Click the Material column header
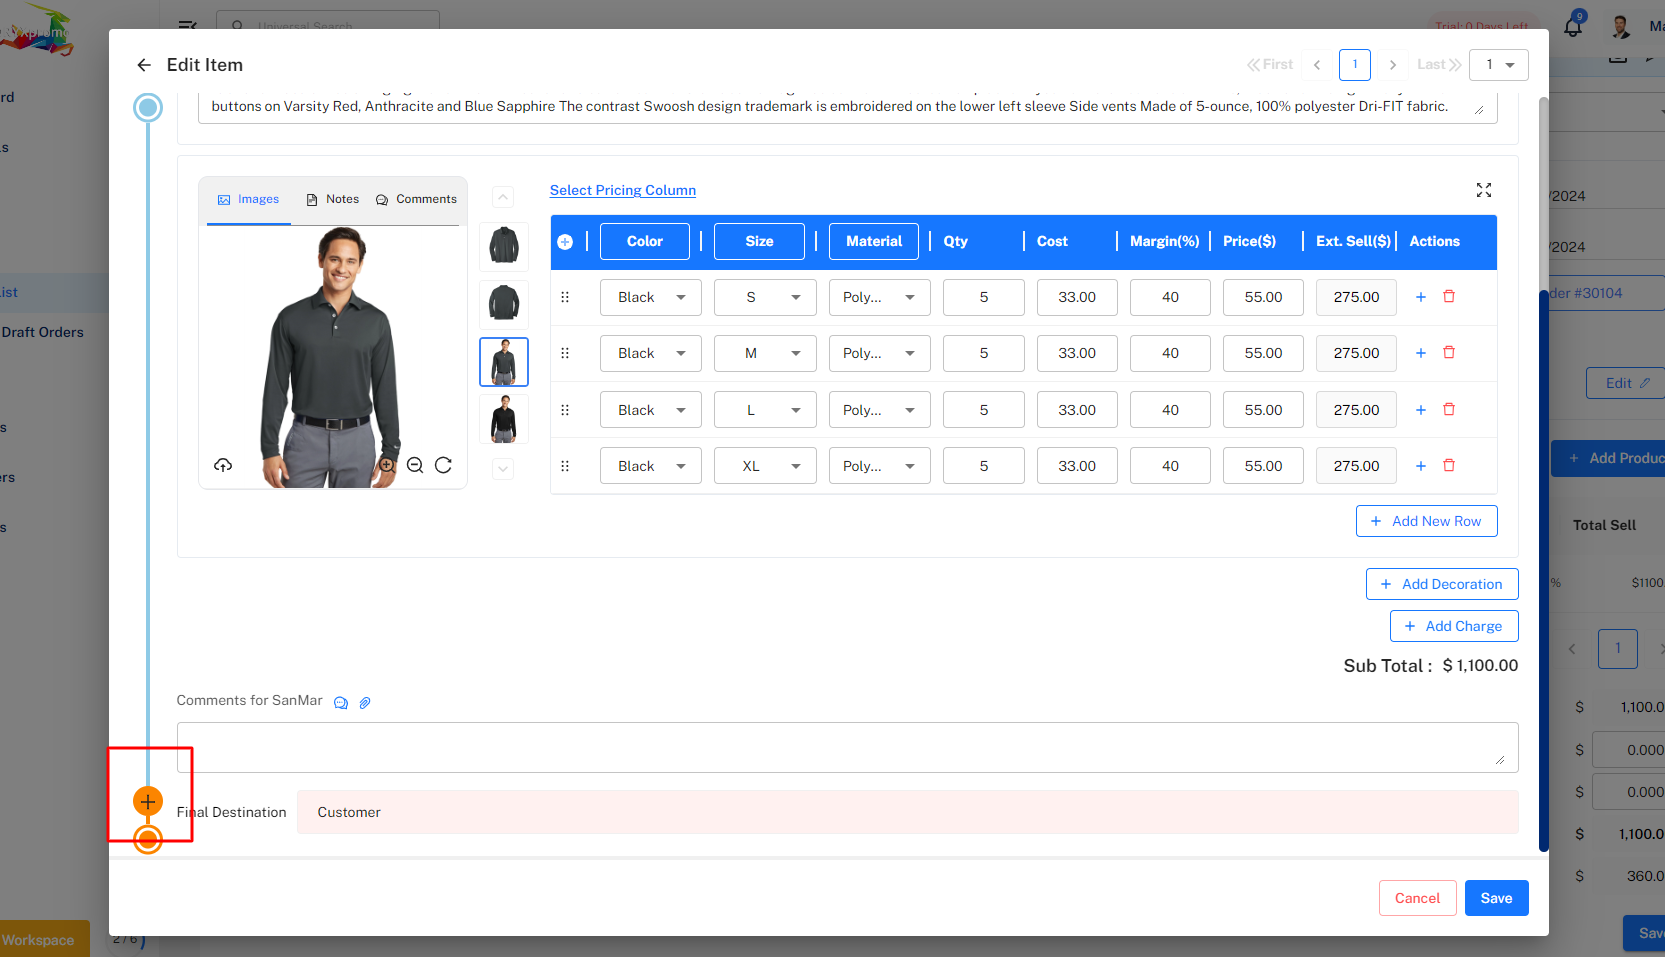1665x957 pixels. click(874, 242)
